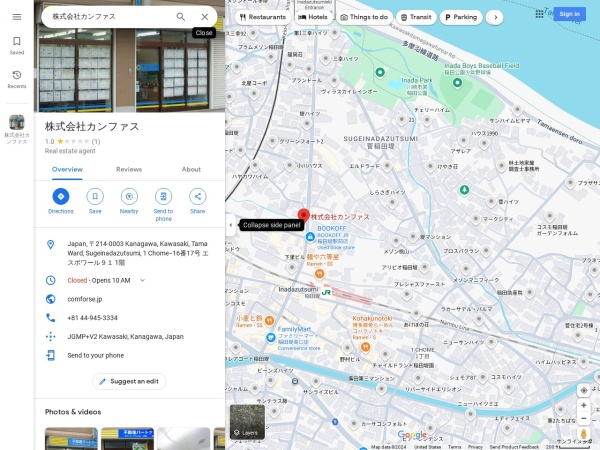Screen dimensions: 600x450
Task: Open Recents history
Action: 17,79
